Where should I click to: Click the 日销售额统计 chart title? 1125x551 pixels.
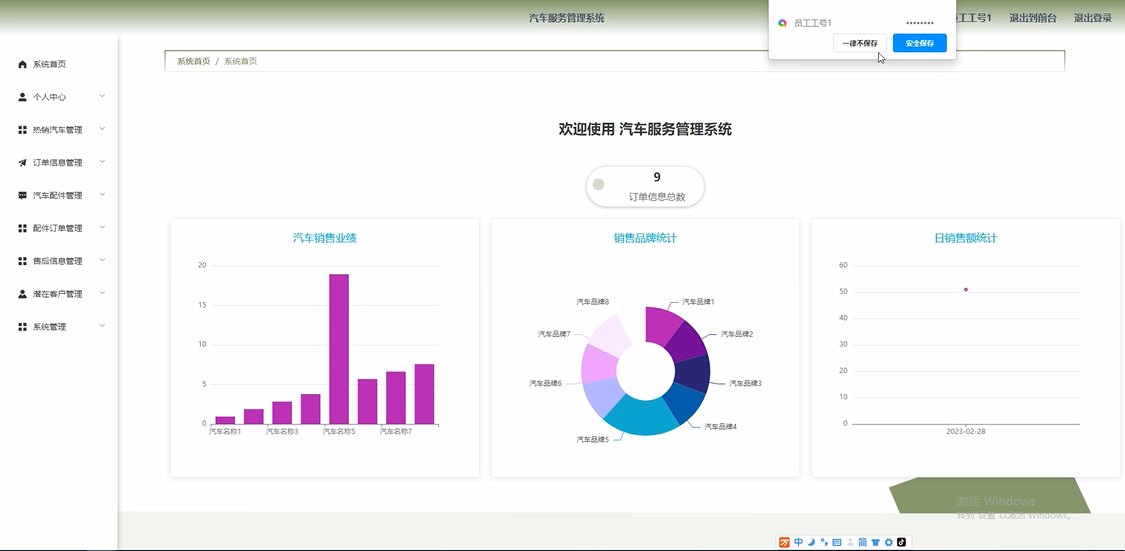click(x=965, y=238)
